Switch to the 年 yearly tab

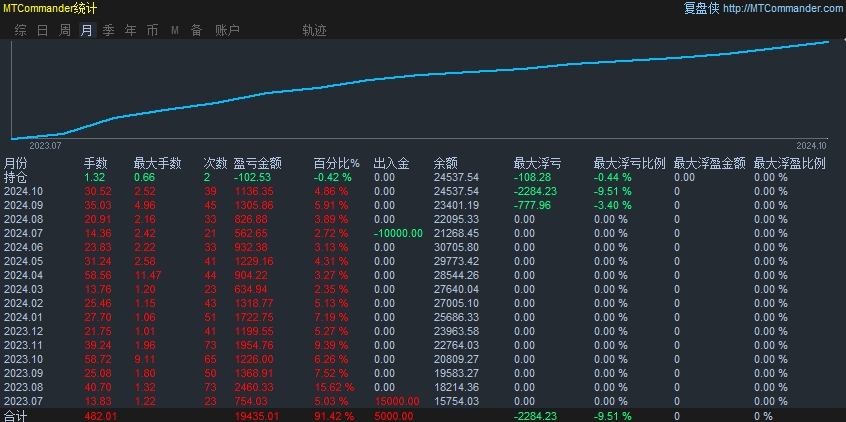131,30
